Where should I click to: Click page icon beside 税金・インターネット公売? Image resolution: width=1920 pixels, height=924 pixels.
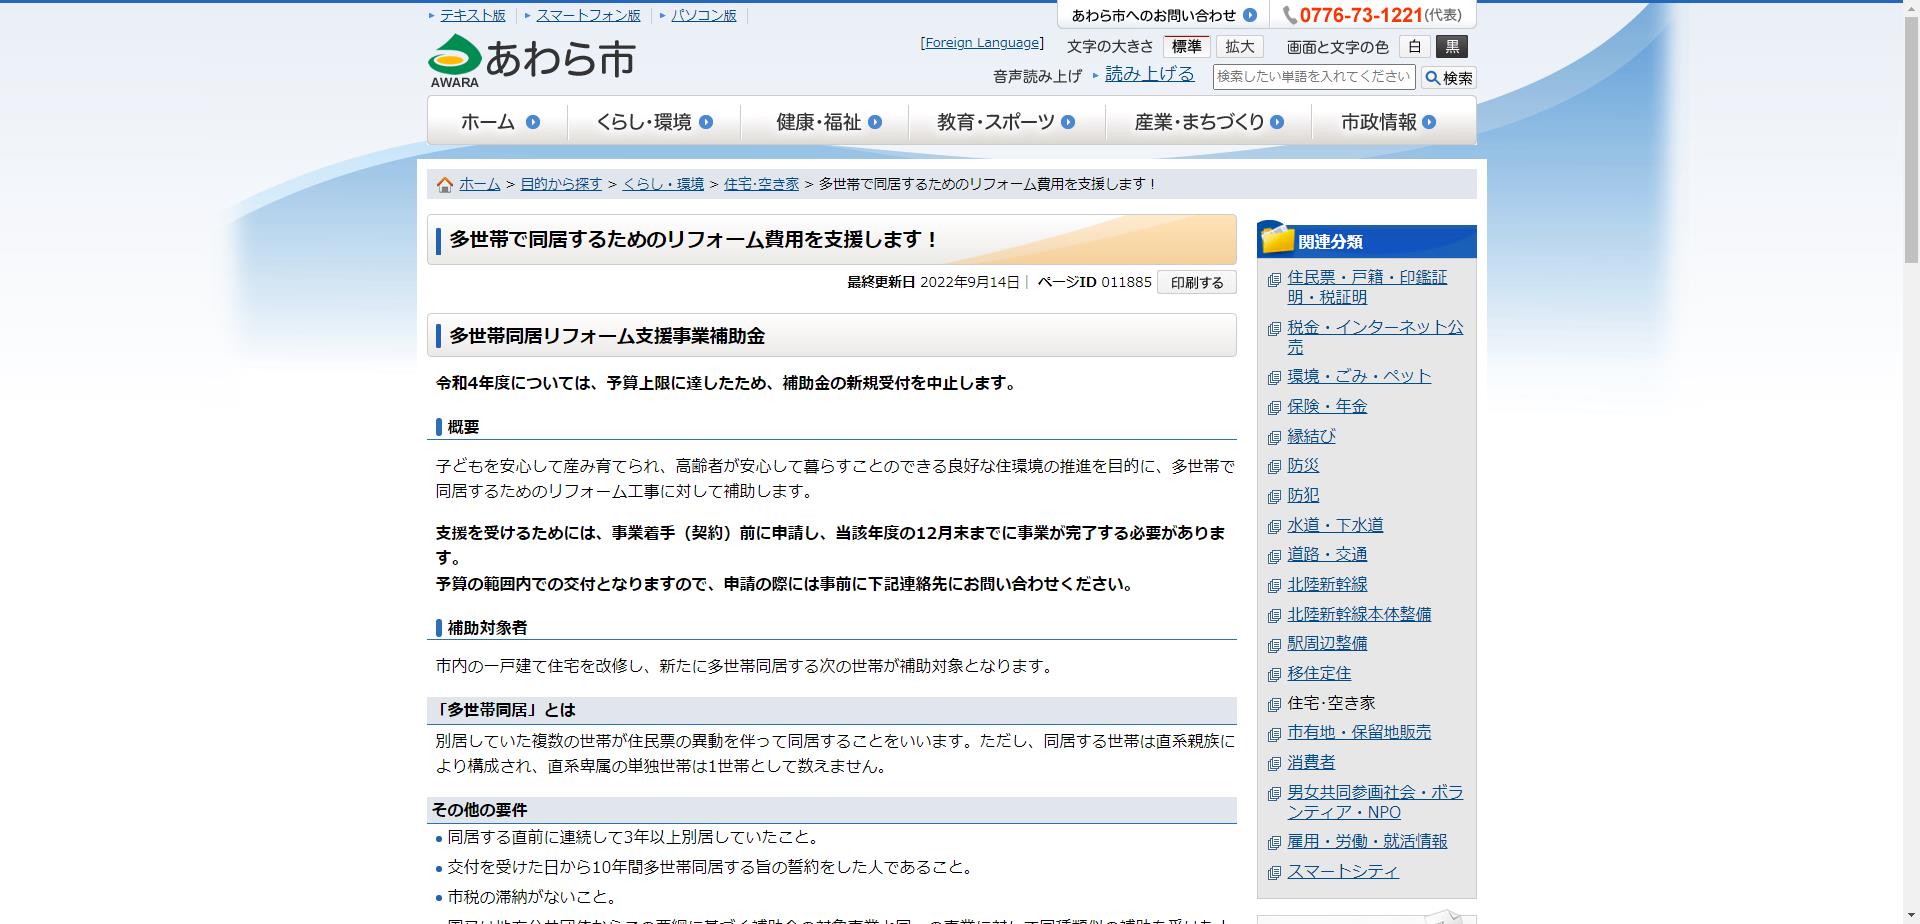(x=1274, y=329)
